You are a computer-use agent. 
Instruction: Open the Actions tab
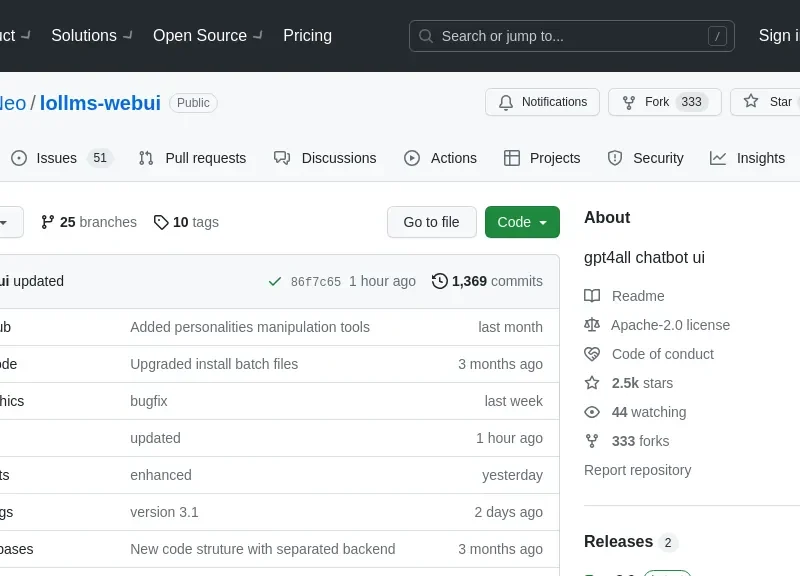pos(440,158)
